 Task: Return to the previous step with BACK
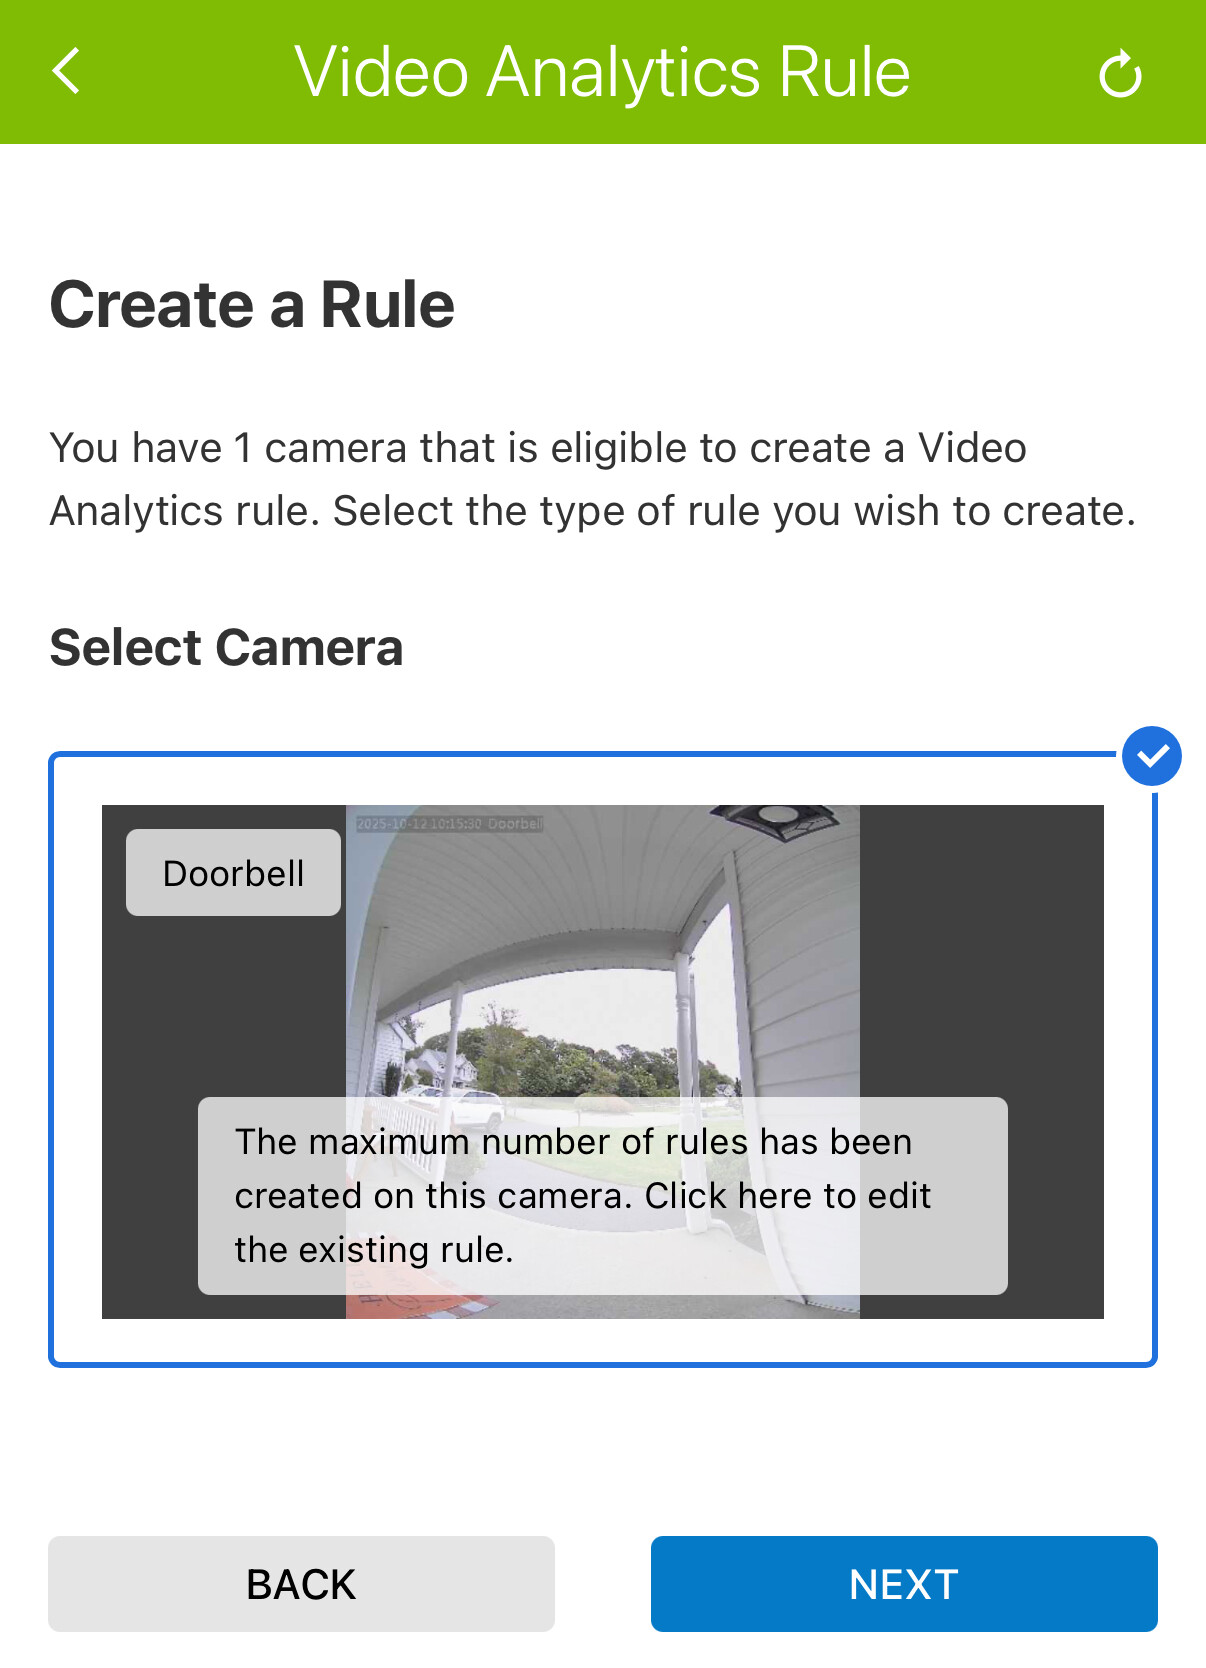click(x=301, y=1584)
